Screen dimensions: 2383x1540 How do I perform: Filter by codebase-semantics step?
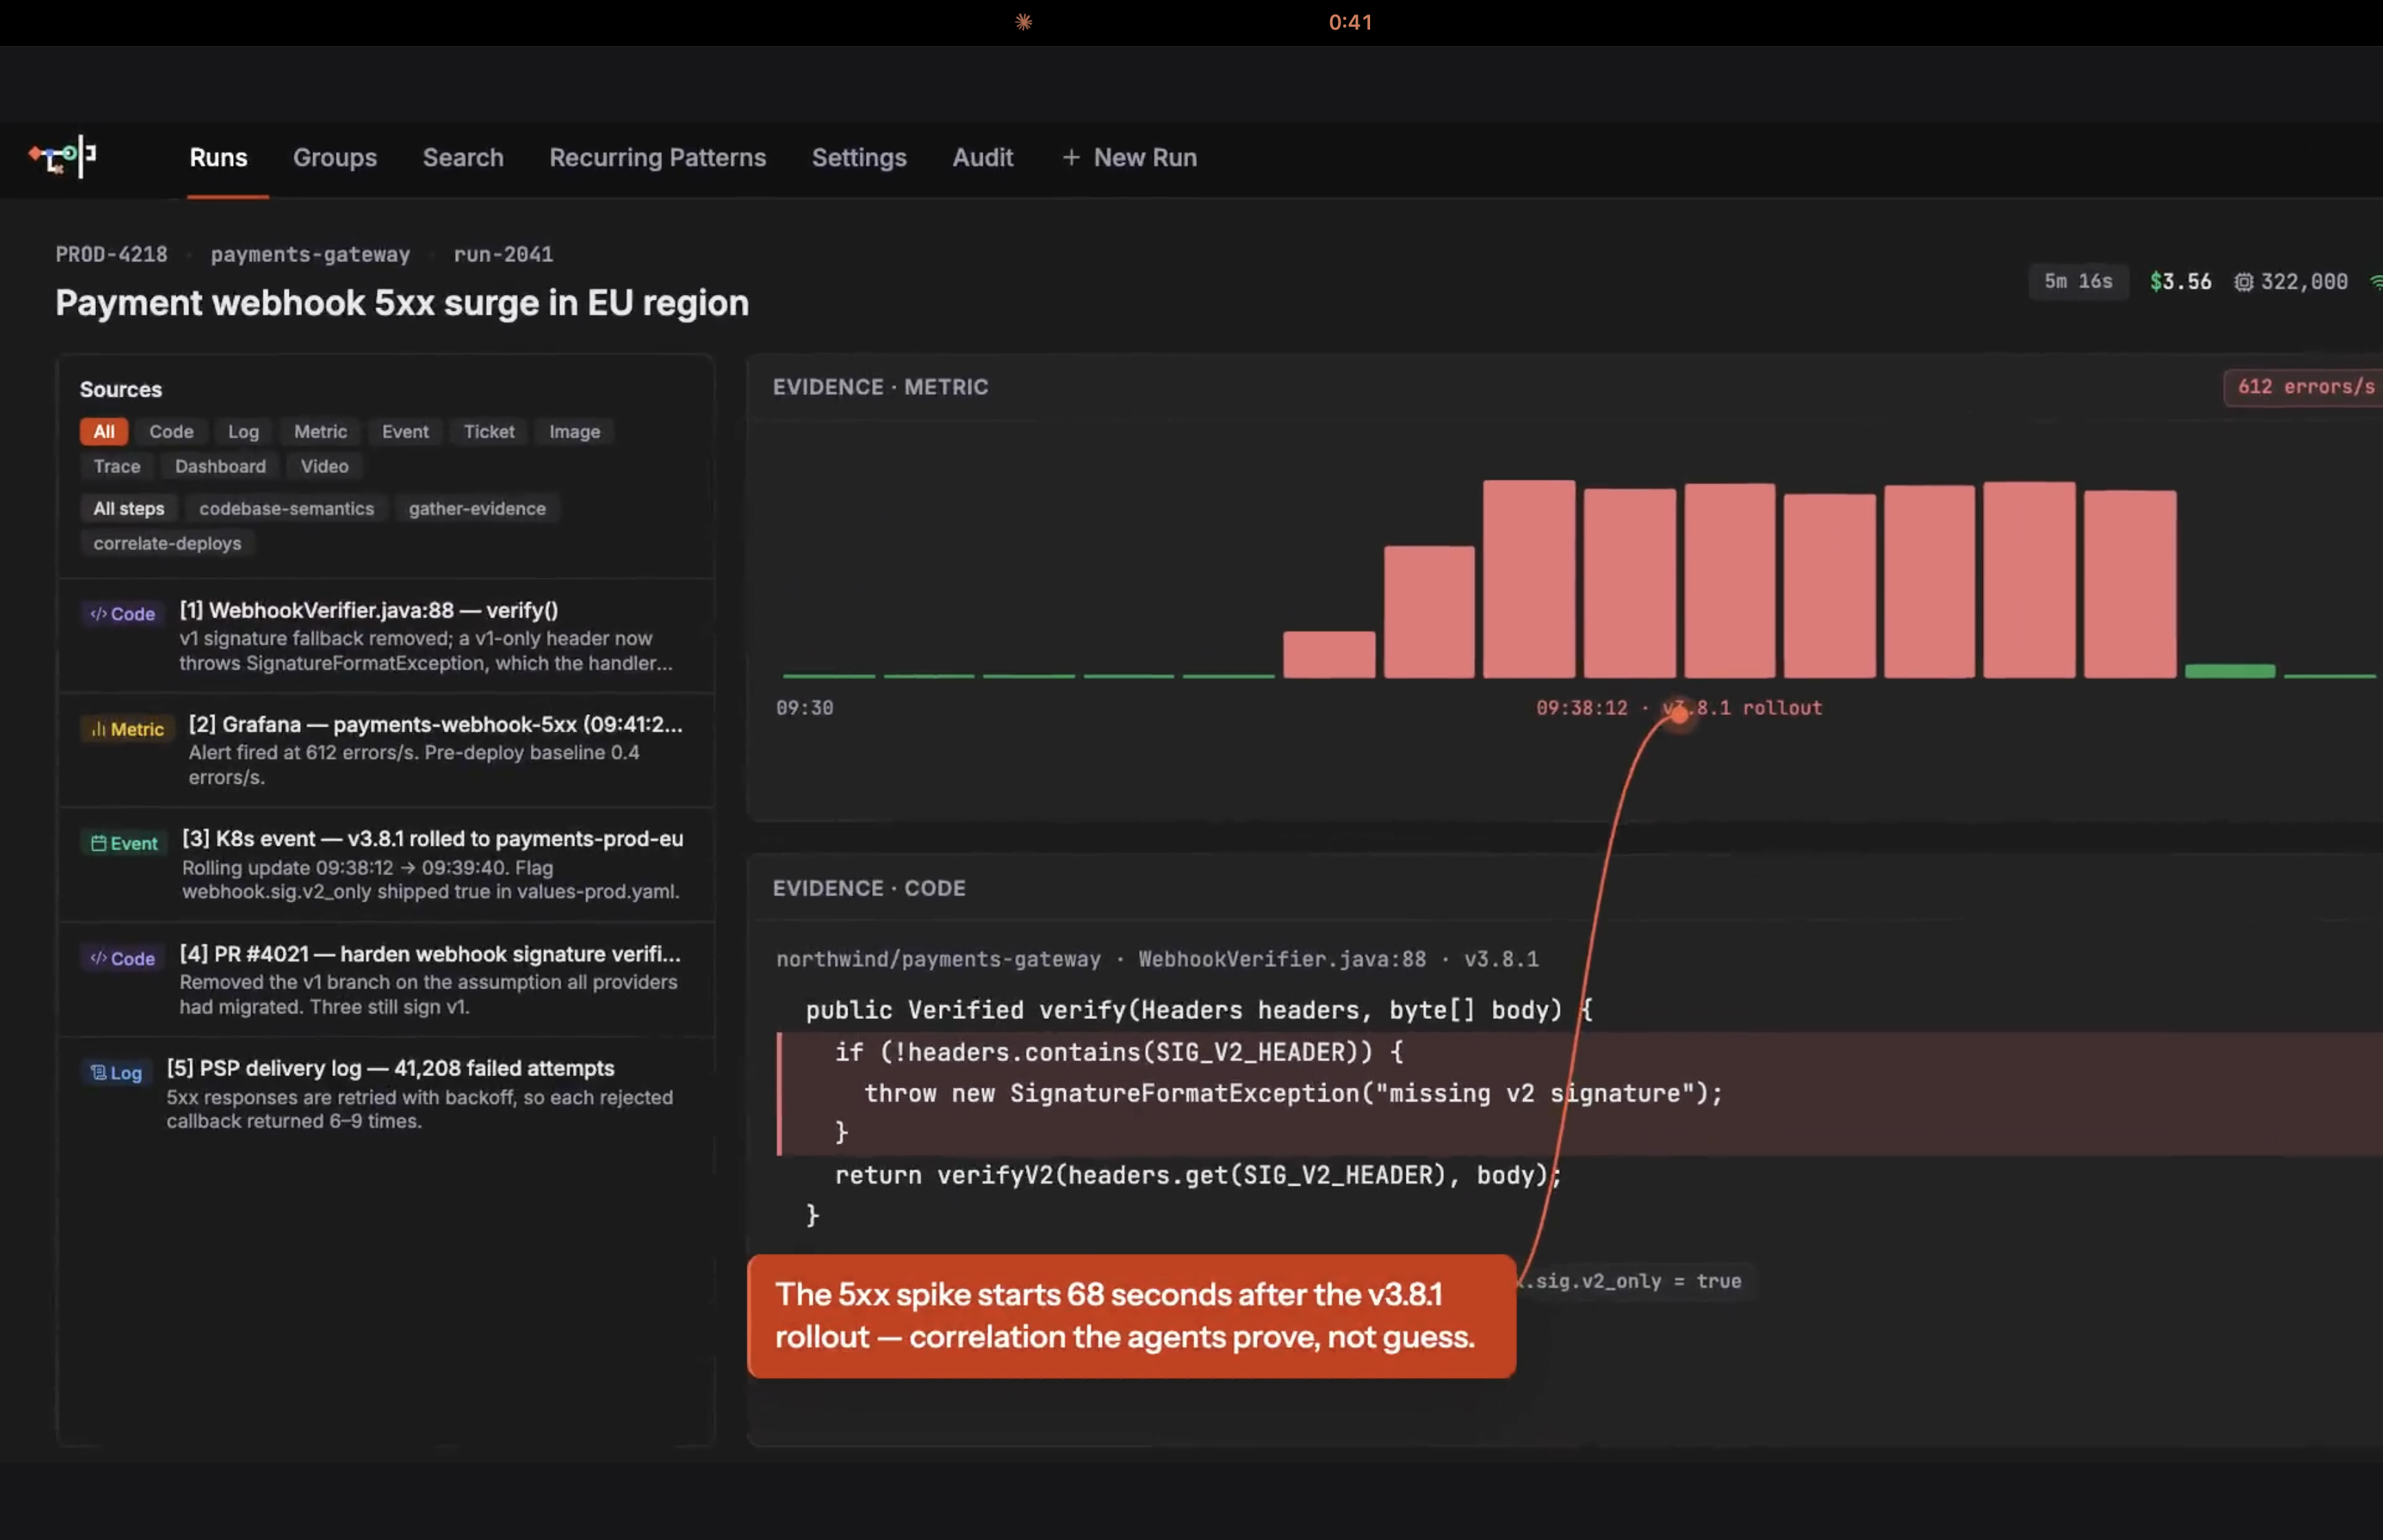click(x=286, y=508)
